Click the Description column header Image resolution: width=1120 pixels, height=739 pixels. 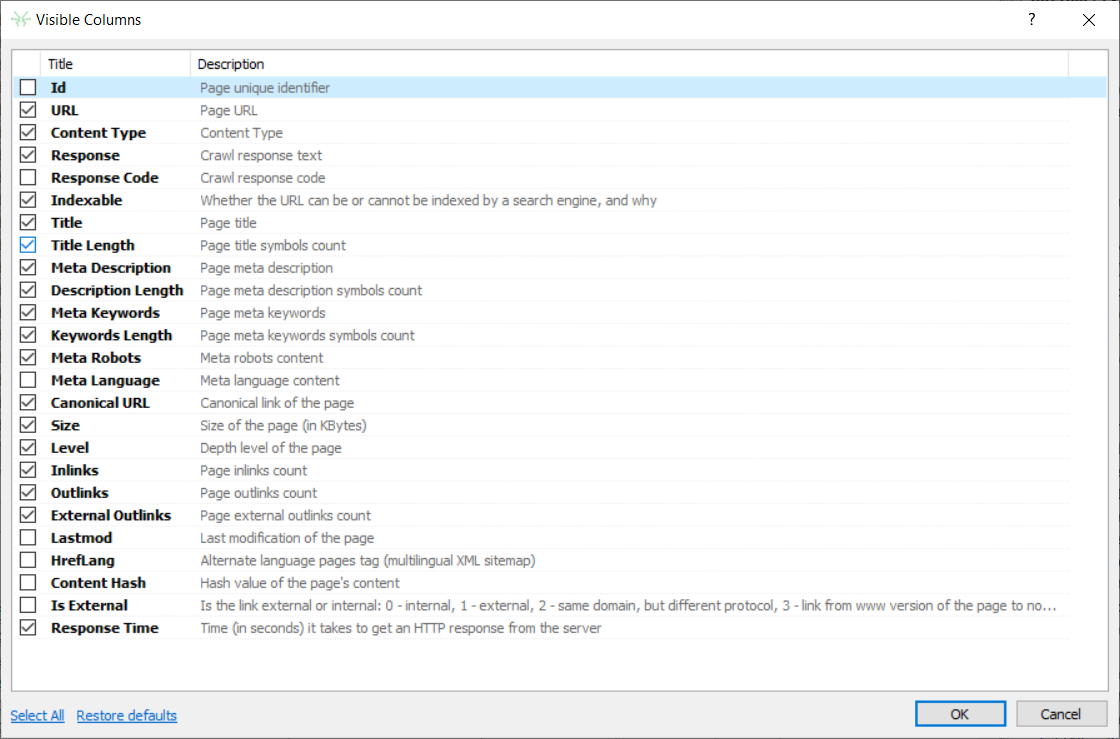pyautogui.click(x=231, y=64)
